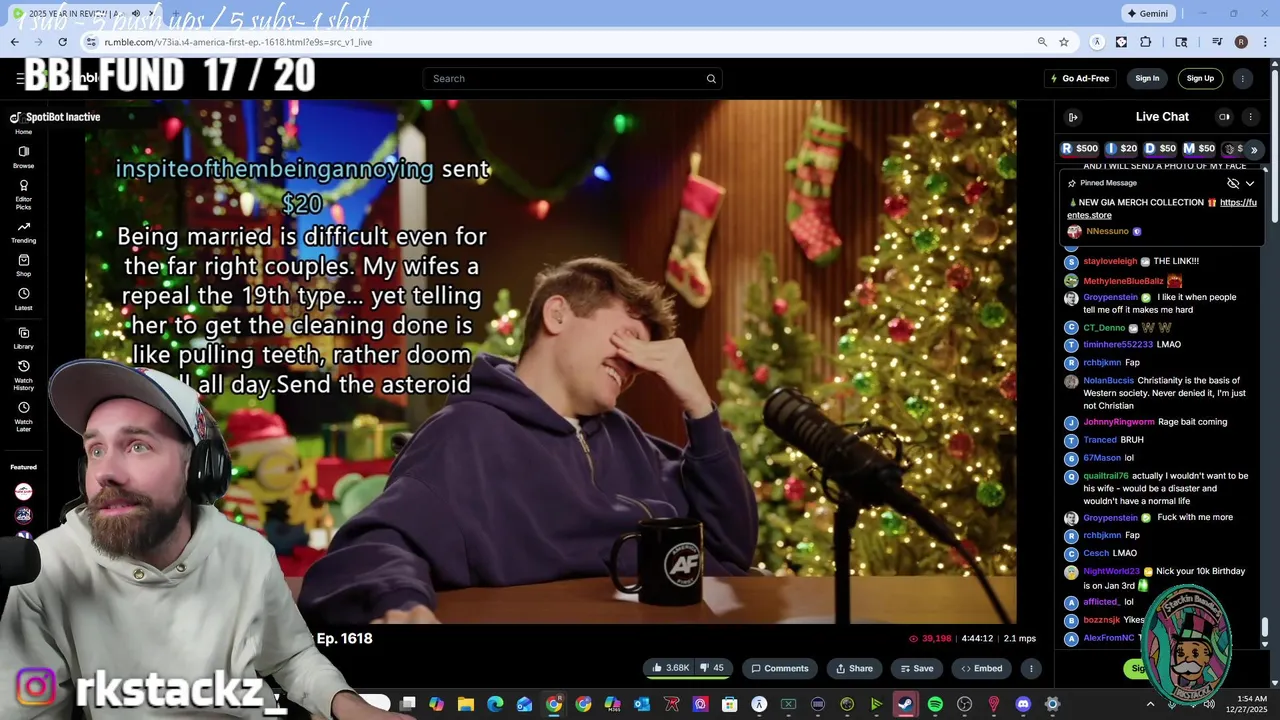The image size is (1280, 720).
Task: Open first featured channel avatar in sidebar
Action: (x=23, y=491)
